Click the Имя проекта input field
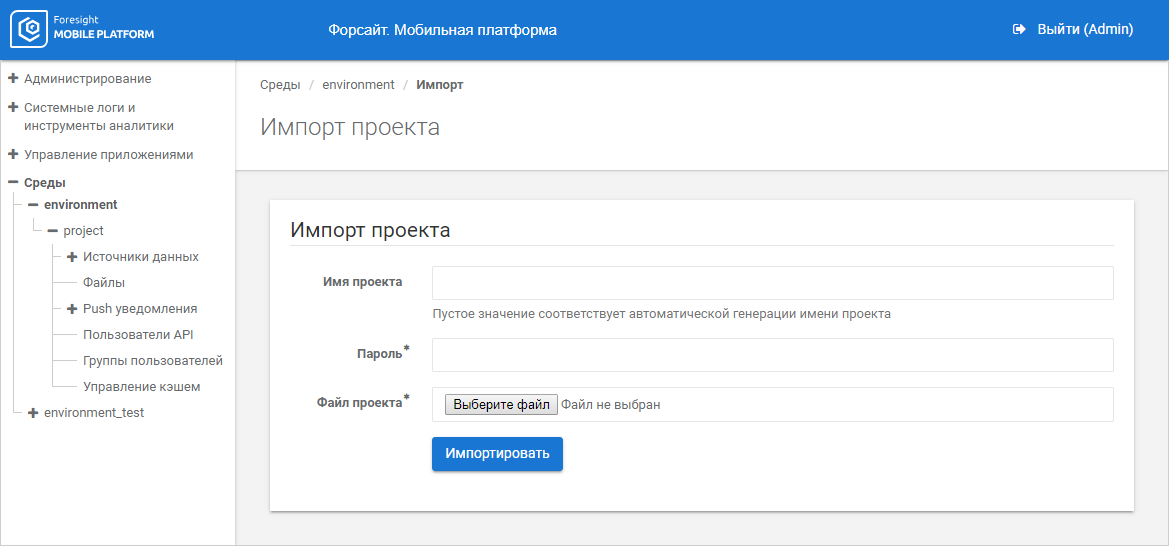Viewport: 1169px width, 546px height. click(772, 283)
